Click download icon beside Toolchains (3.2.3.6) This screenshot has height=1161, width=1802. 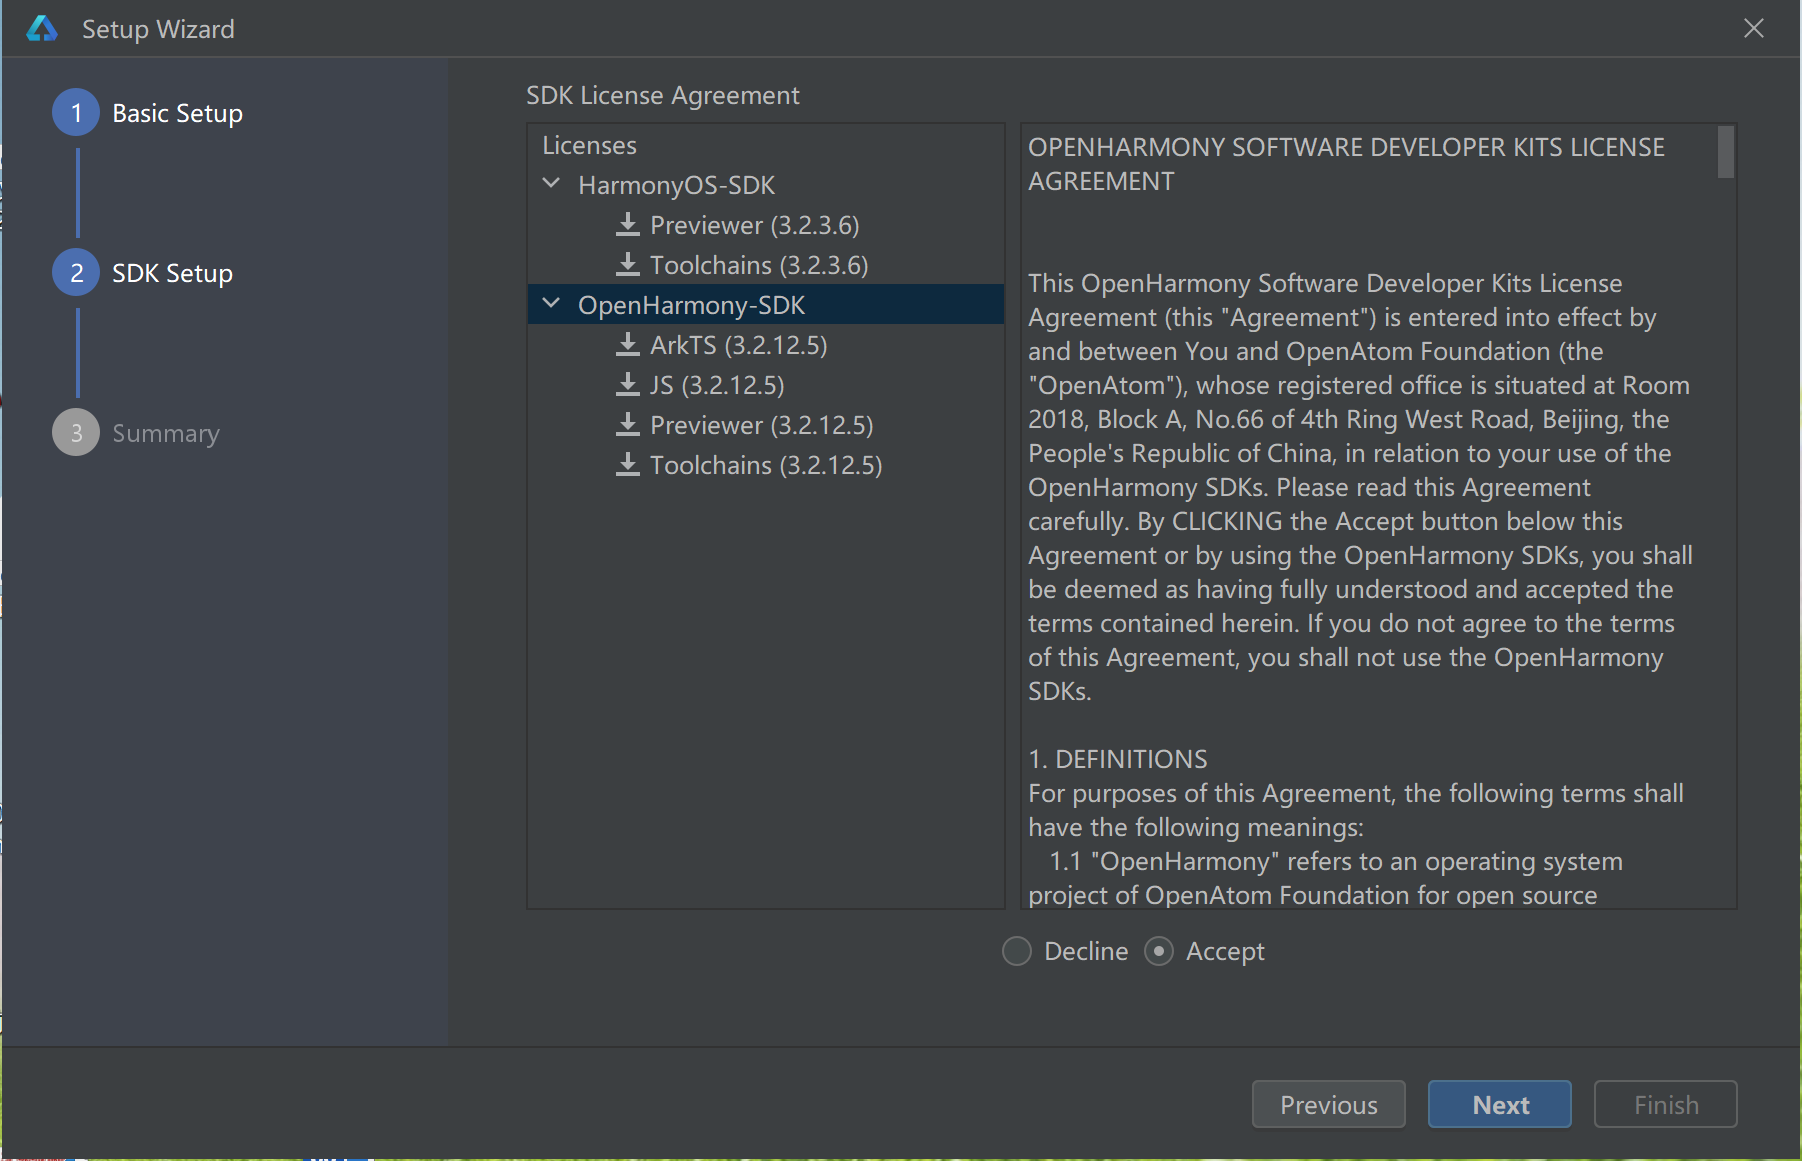[x=627, y=264]
